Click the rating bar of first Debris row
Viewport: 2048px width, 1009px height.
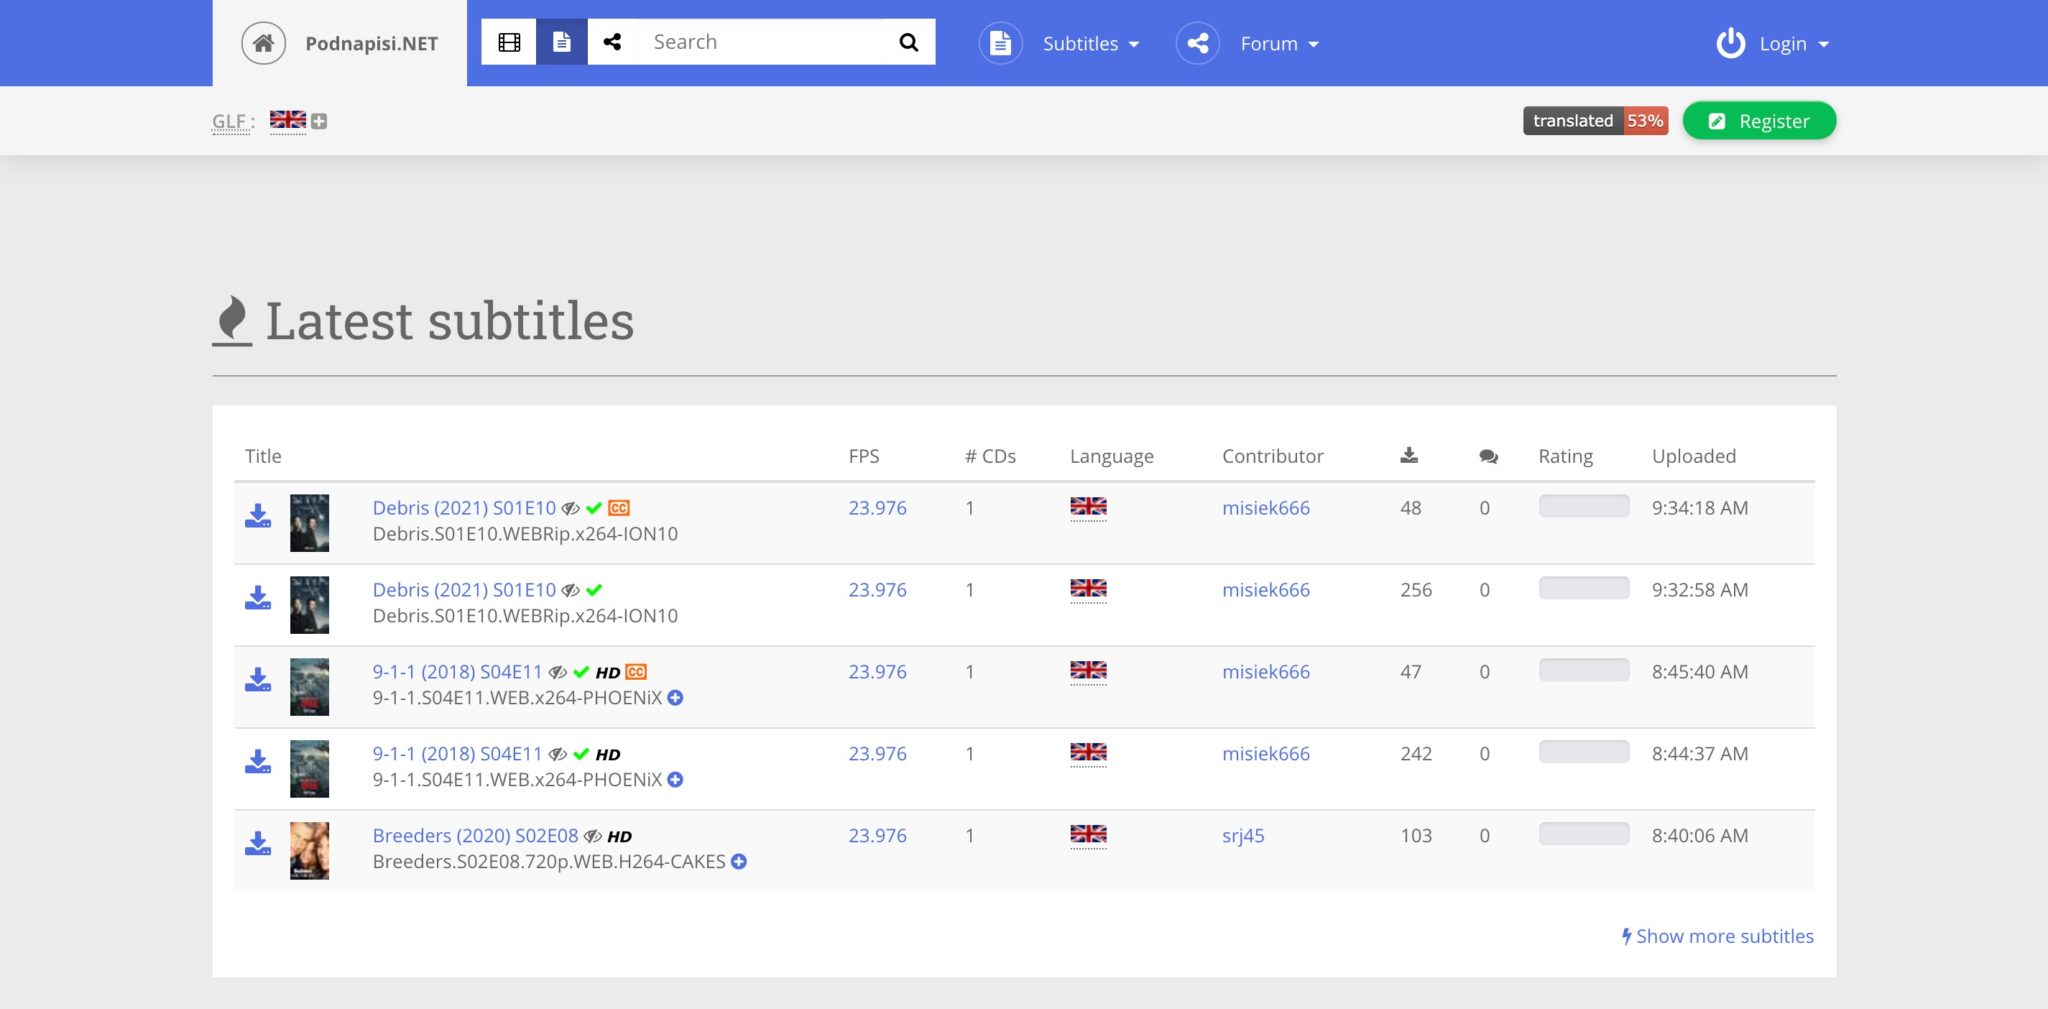1583,507
